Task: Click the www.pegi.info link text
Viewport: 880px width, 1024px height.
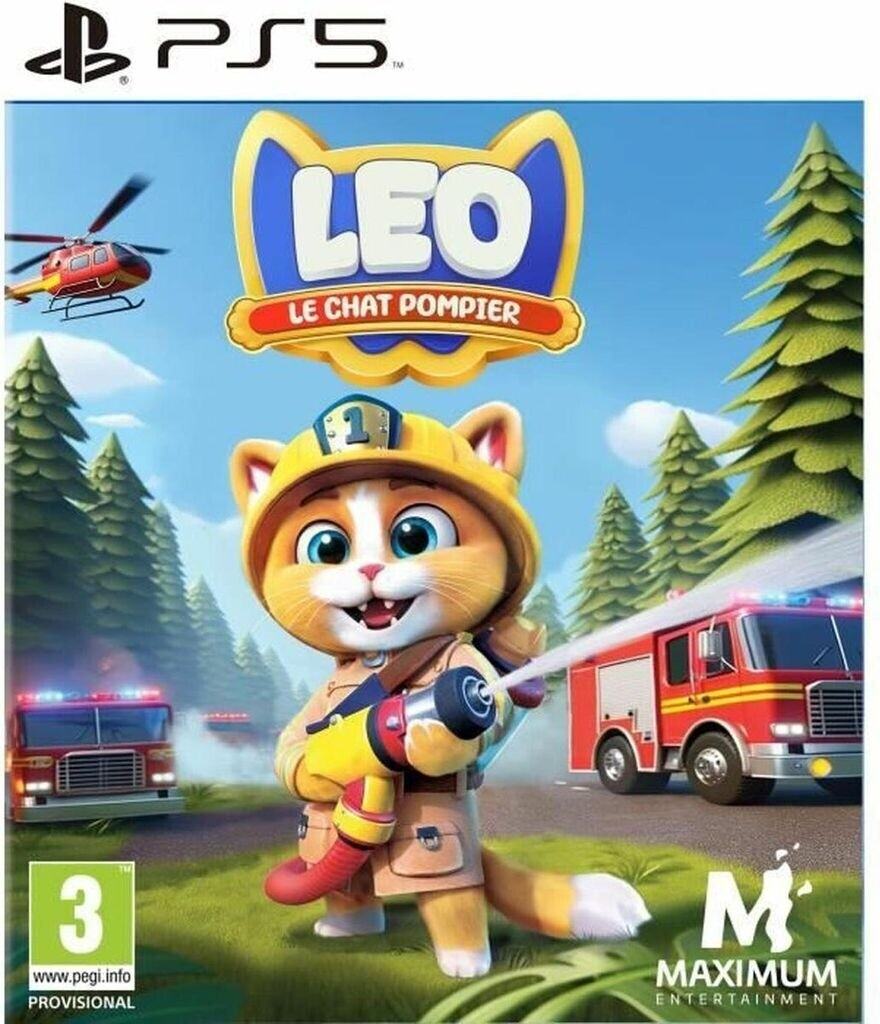Action: coord(82,977)
